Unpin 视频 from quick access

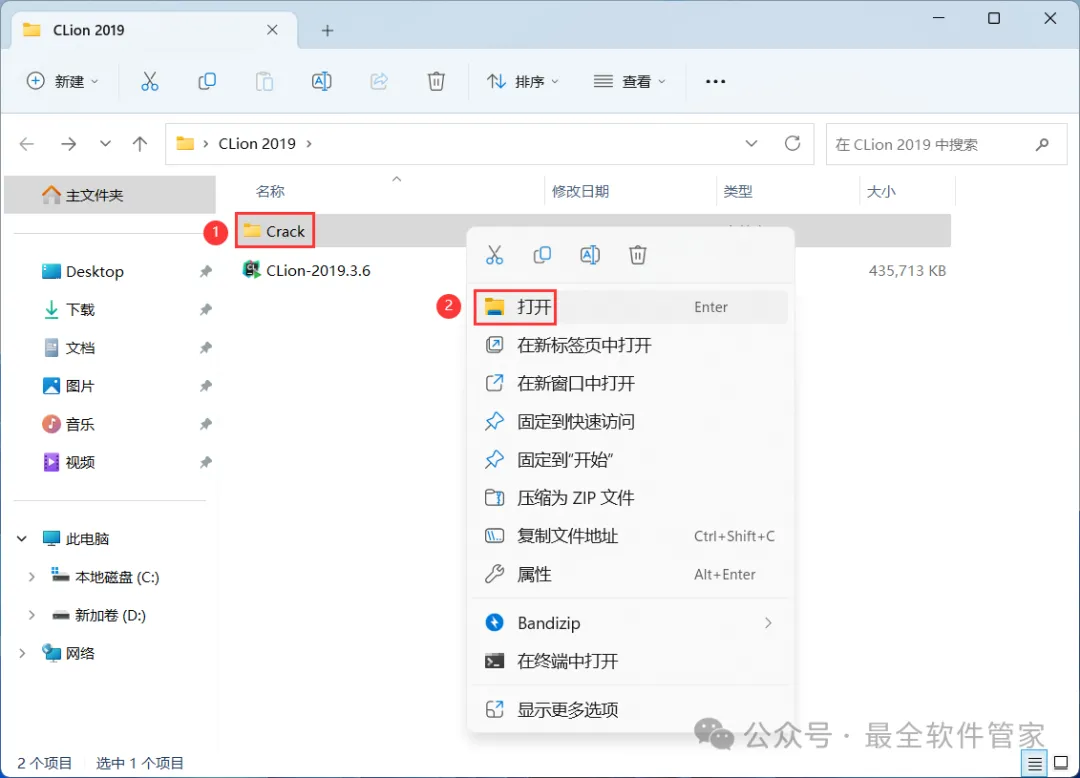(x=205, y=463)
